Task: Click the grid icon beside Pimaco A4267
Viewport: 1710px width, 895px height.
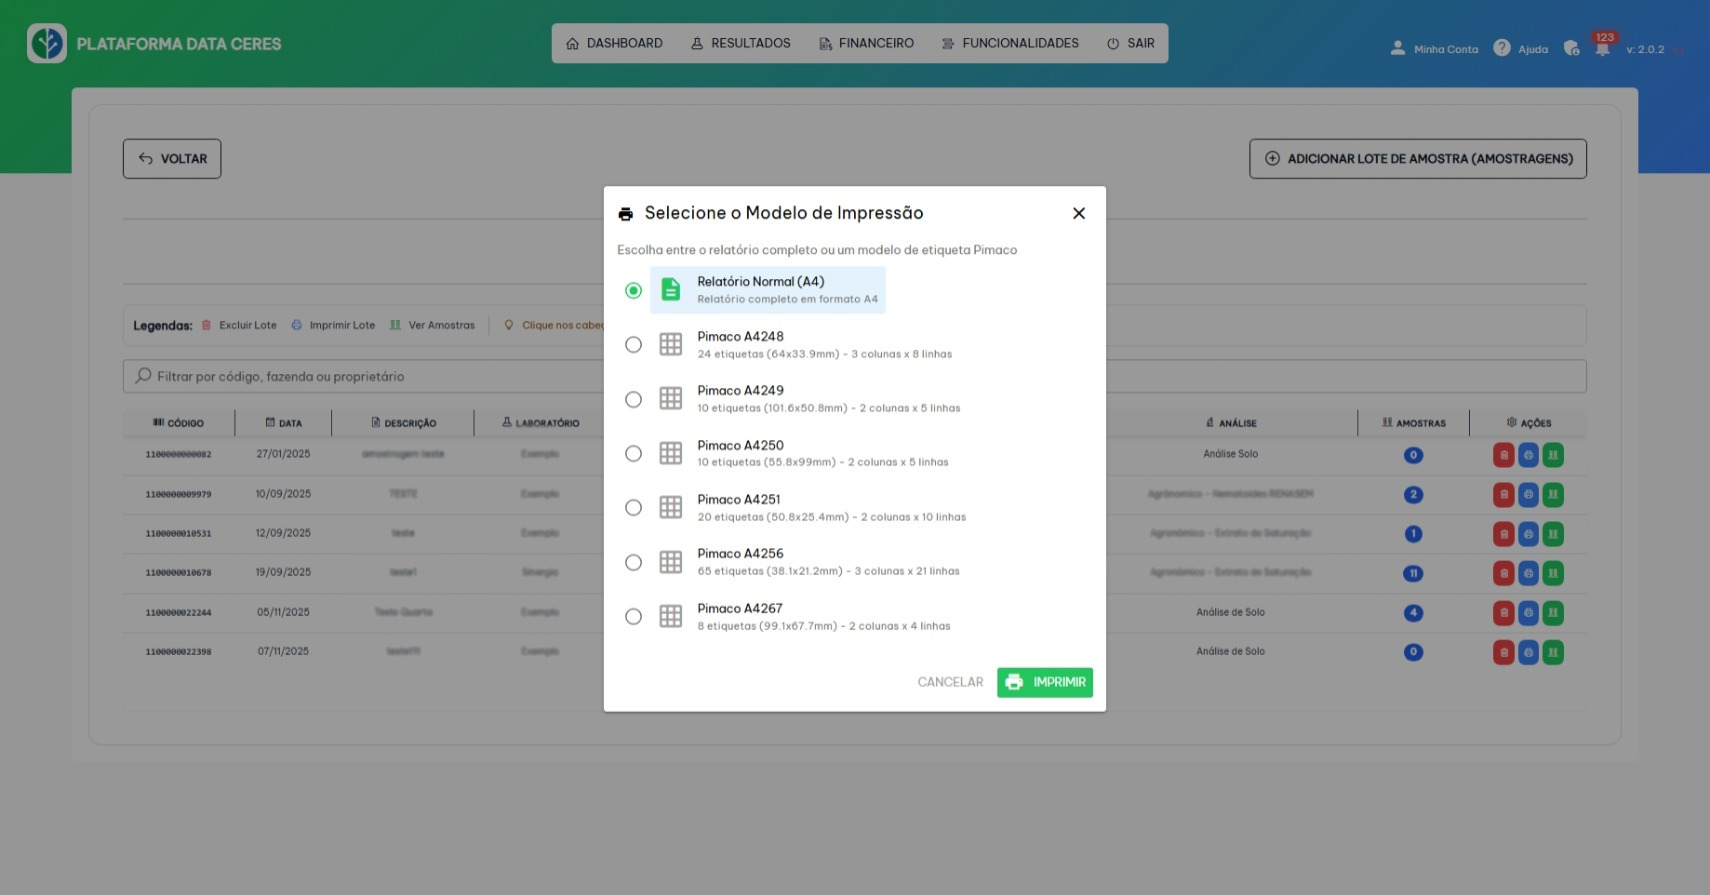Action: coord(671,617)
